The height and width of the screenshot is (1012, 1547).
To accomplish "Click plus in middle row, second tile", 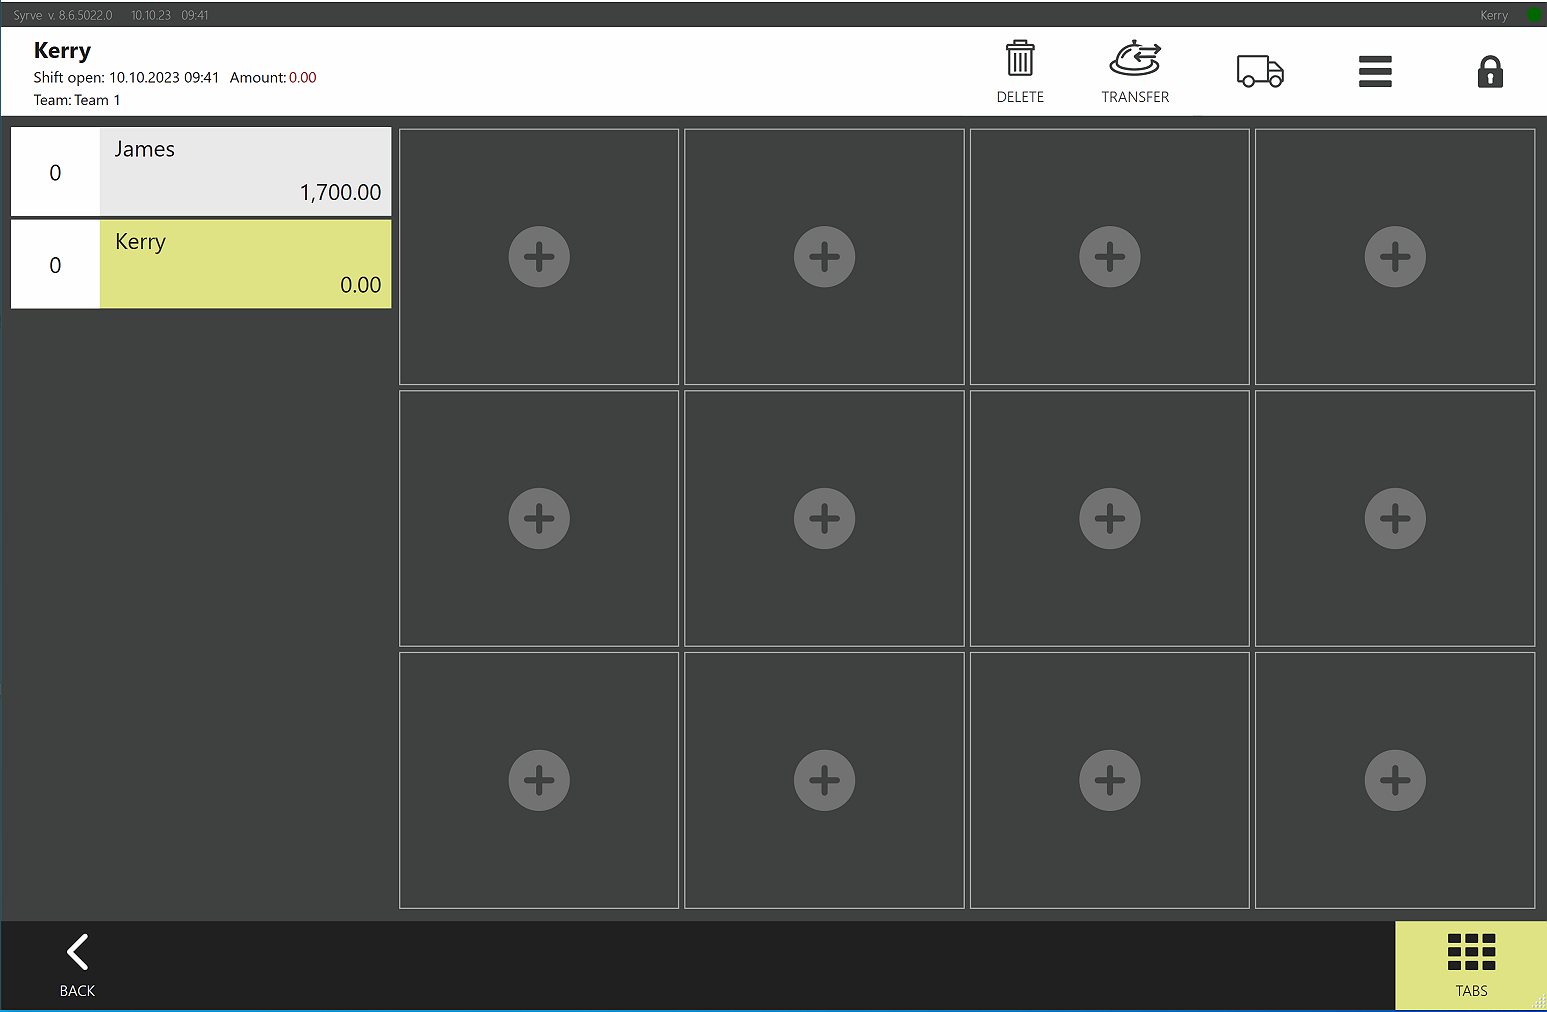I will point(824,518).
